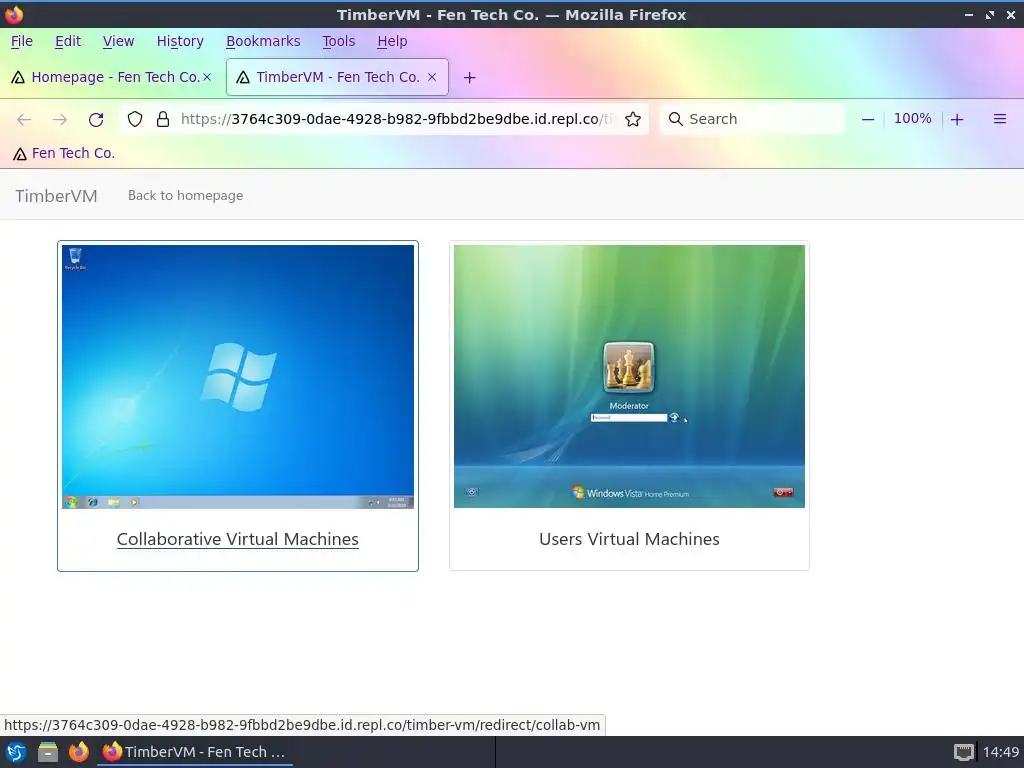1024x768 pixels.
Task: Go back to previous page
Action: [x=24, y=120]
